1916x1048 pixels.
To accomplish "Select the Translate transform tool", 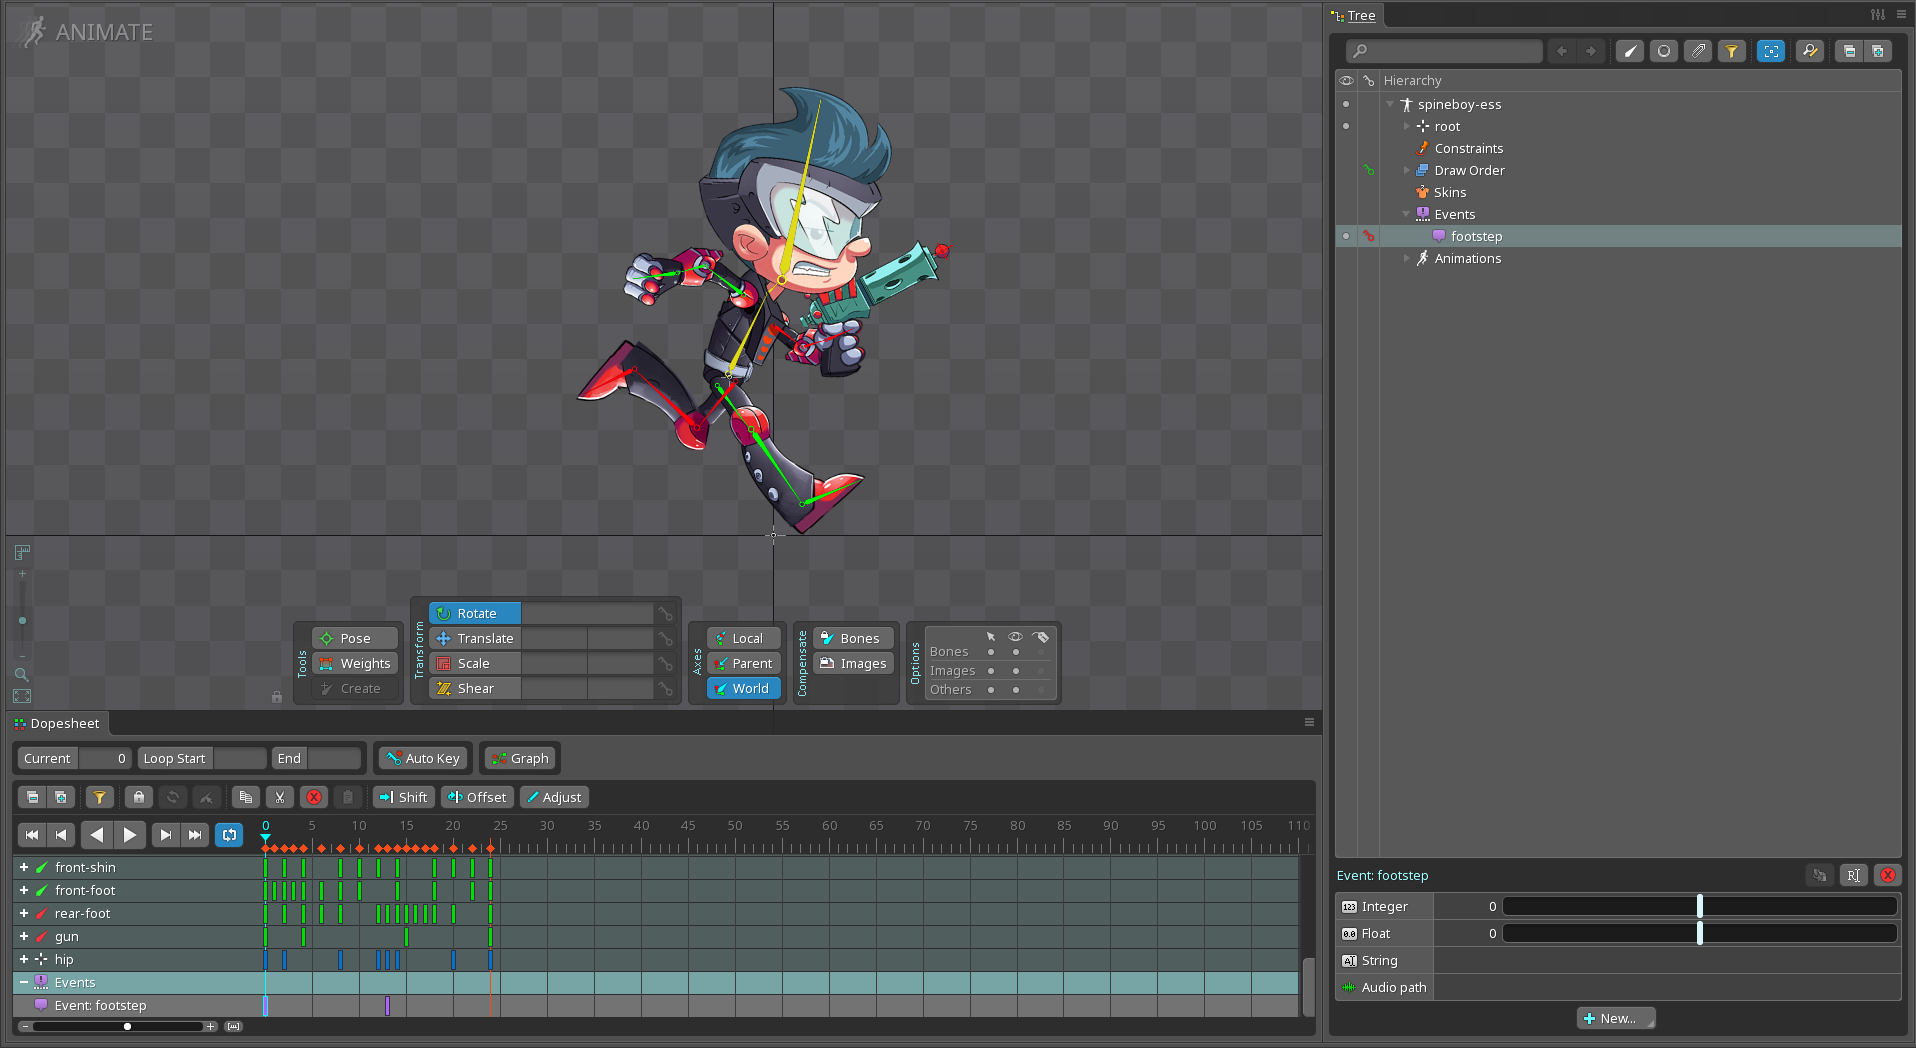I will (475, 638).
